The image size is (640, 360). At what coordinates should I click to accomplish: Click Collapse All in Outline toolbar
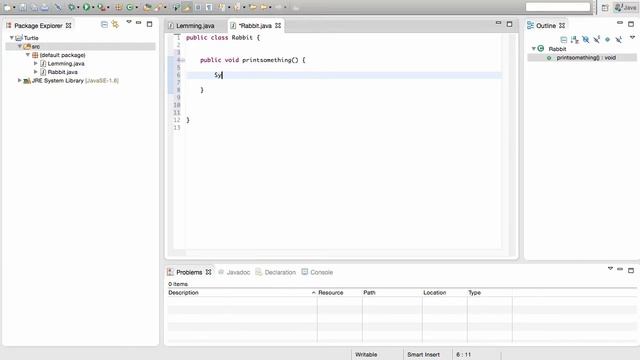coord(564,40)
